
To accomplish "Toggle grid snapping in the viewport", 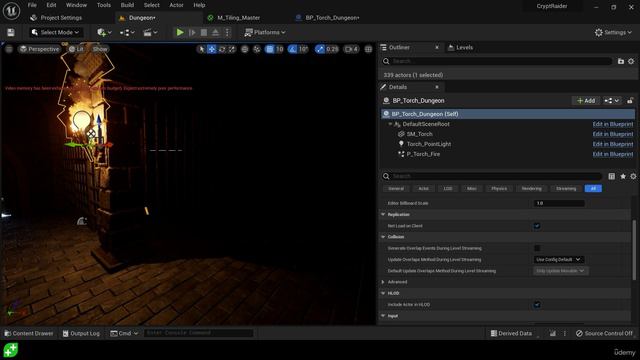I will 269,49.
